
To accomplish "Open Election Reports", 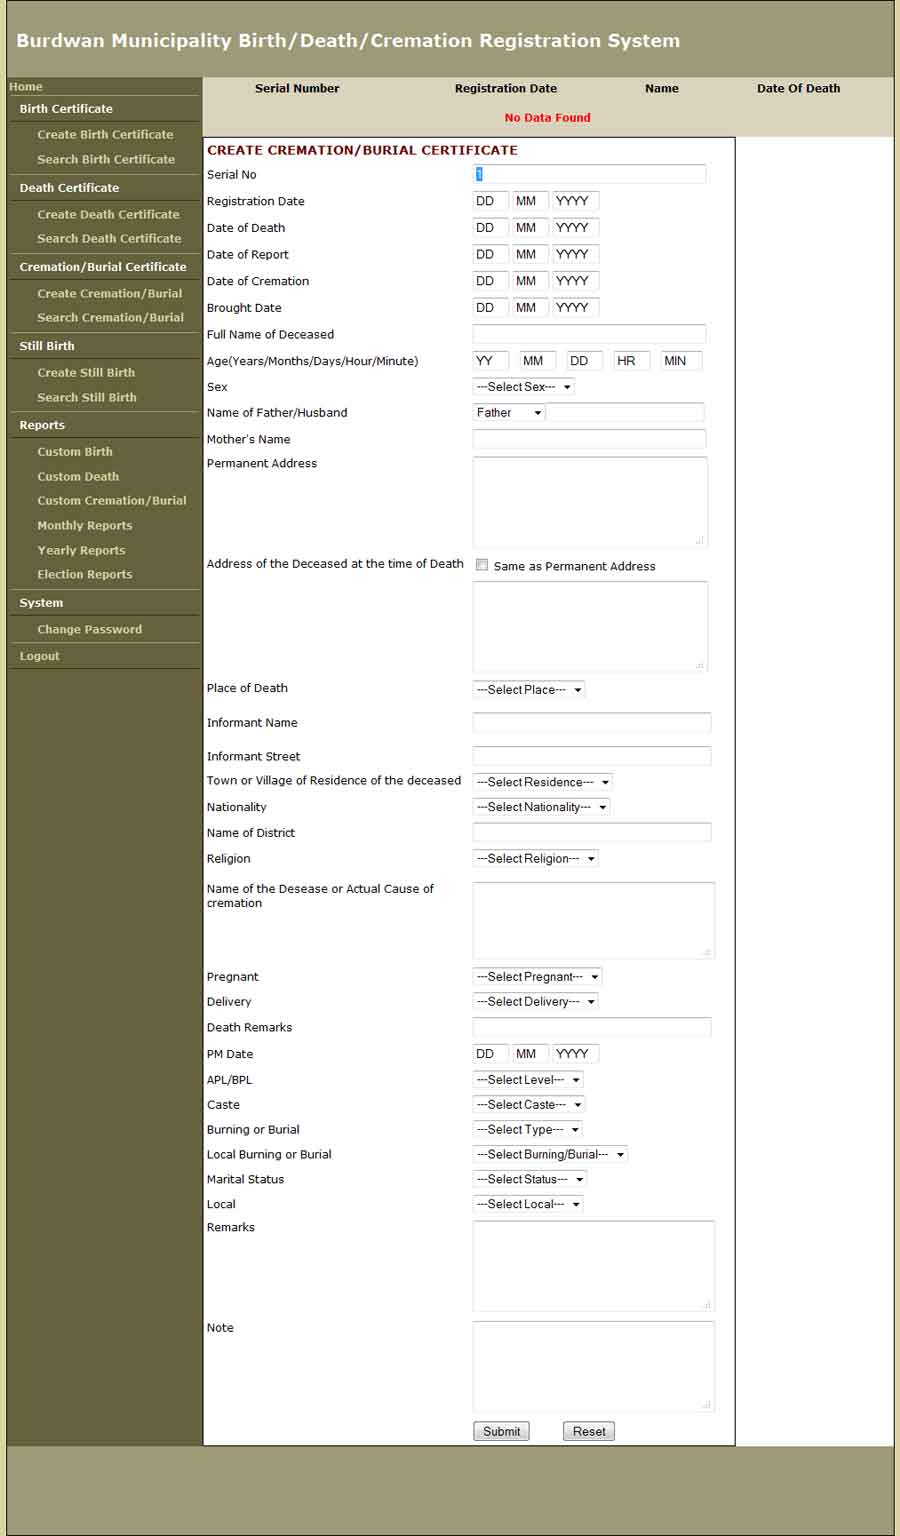I will (85, 574).
